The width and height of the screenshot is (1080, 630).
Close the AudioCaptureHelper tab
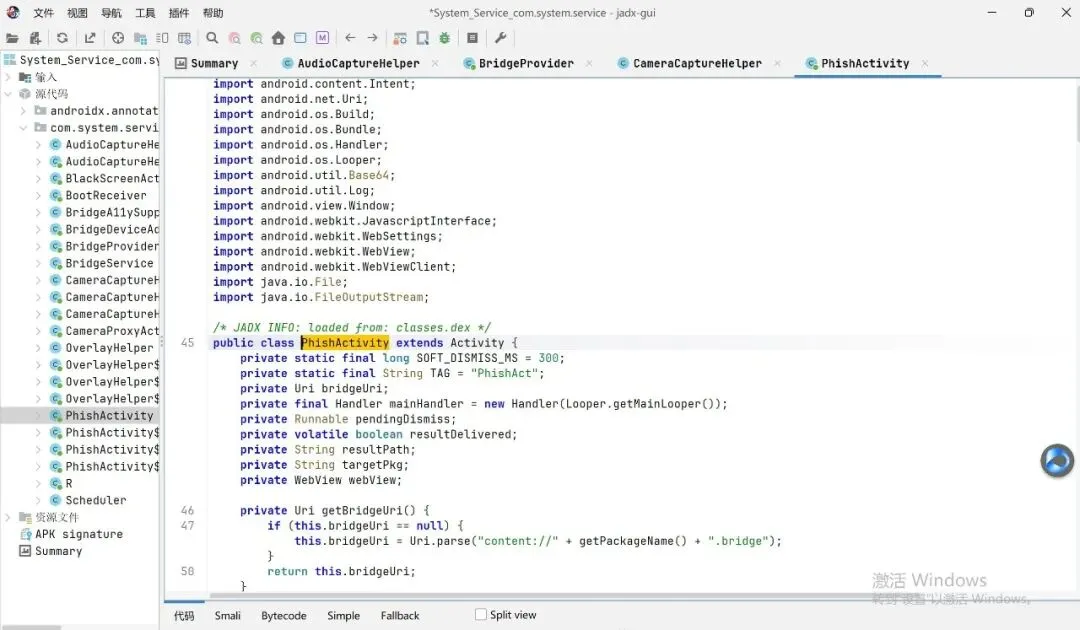pos(435,63)
